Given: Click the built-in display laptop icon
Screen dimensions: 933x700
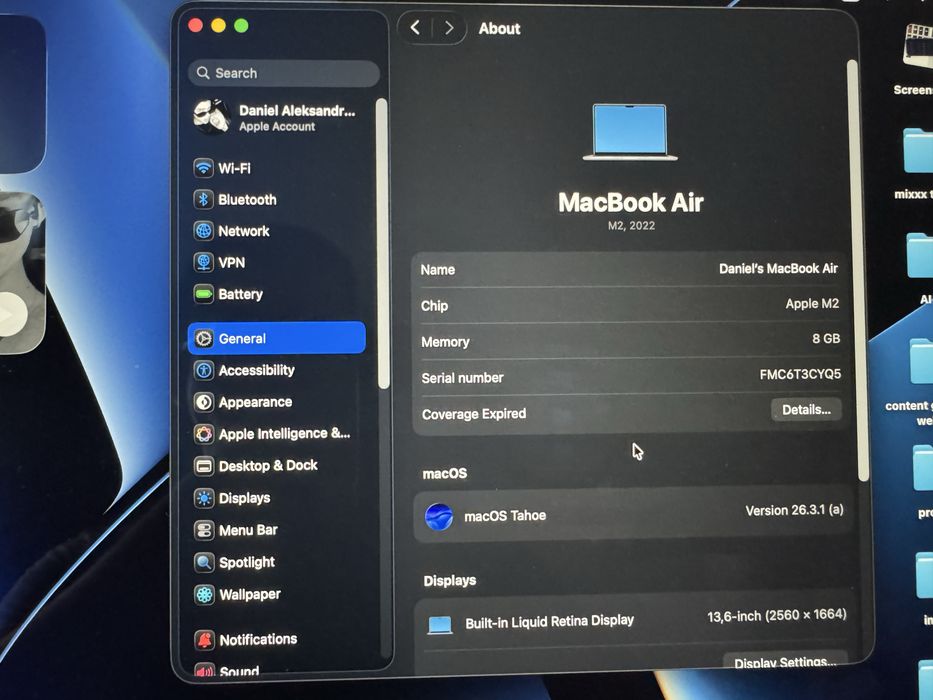Looking at the screenshot, I should click(440, 624).
